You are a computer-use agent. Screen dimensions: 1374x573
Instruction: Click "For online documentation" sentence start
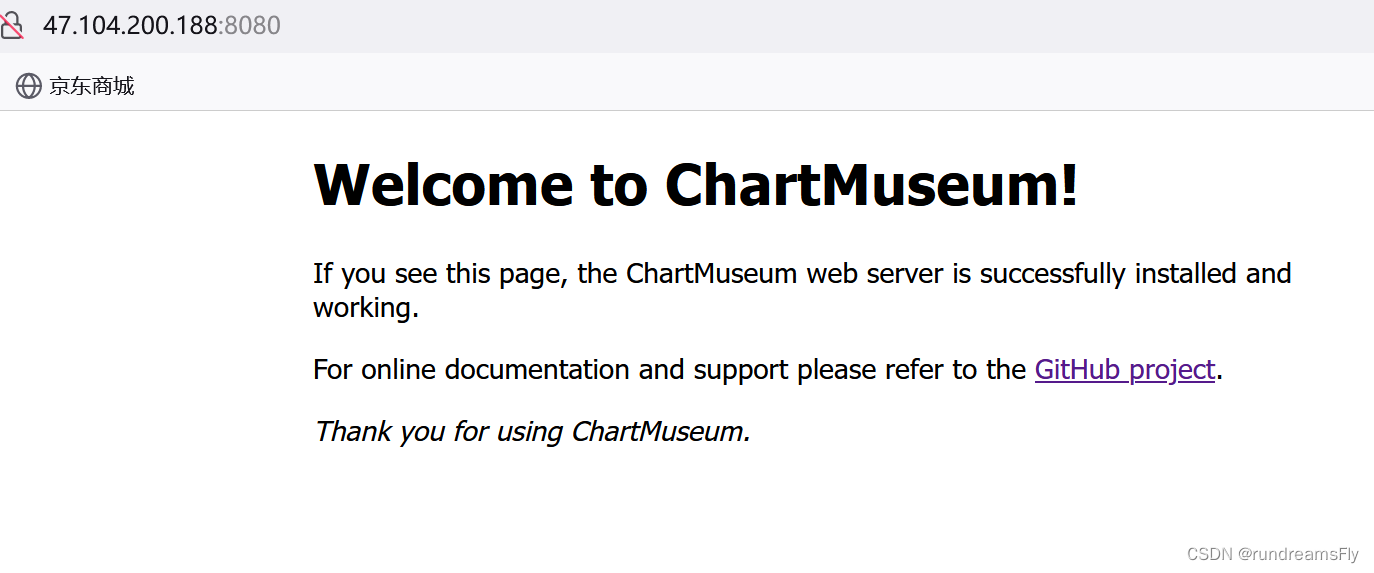tap(470, 370)
